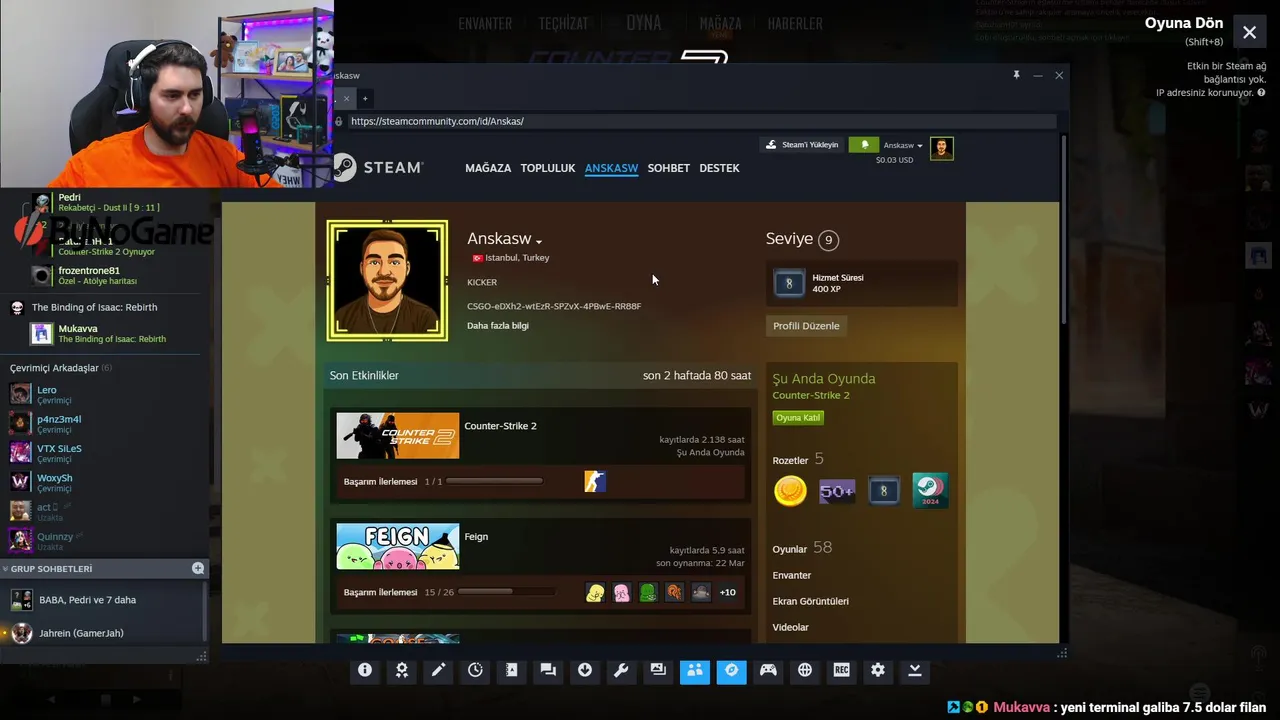Viewport: 1280px width, 720px height.
Task: Click the CS2 achievement icon
Action: pos(595,482)
